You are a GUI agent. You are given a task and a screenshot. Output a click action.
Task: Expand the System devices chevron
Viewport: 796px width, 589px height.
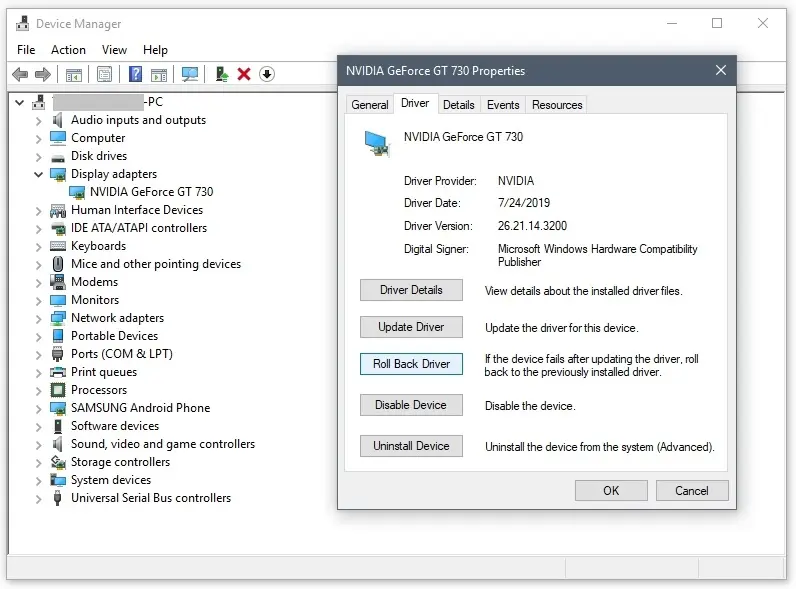[x=39, y=480]
